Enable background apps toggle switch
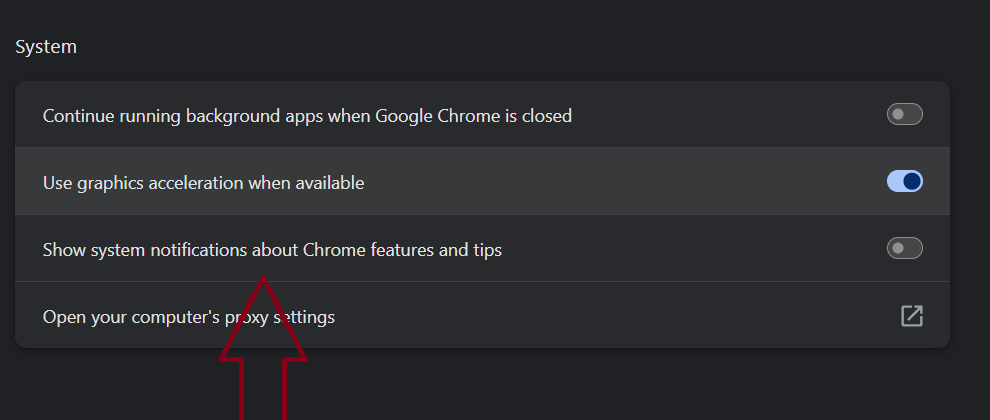Image resolution: width=990 pixels, height=420 pixels. click(x=904, y=115)
